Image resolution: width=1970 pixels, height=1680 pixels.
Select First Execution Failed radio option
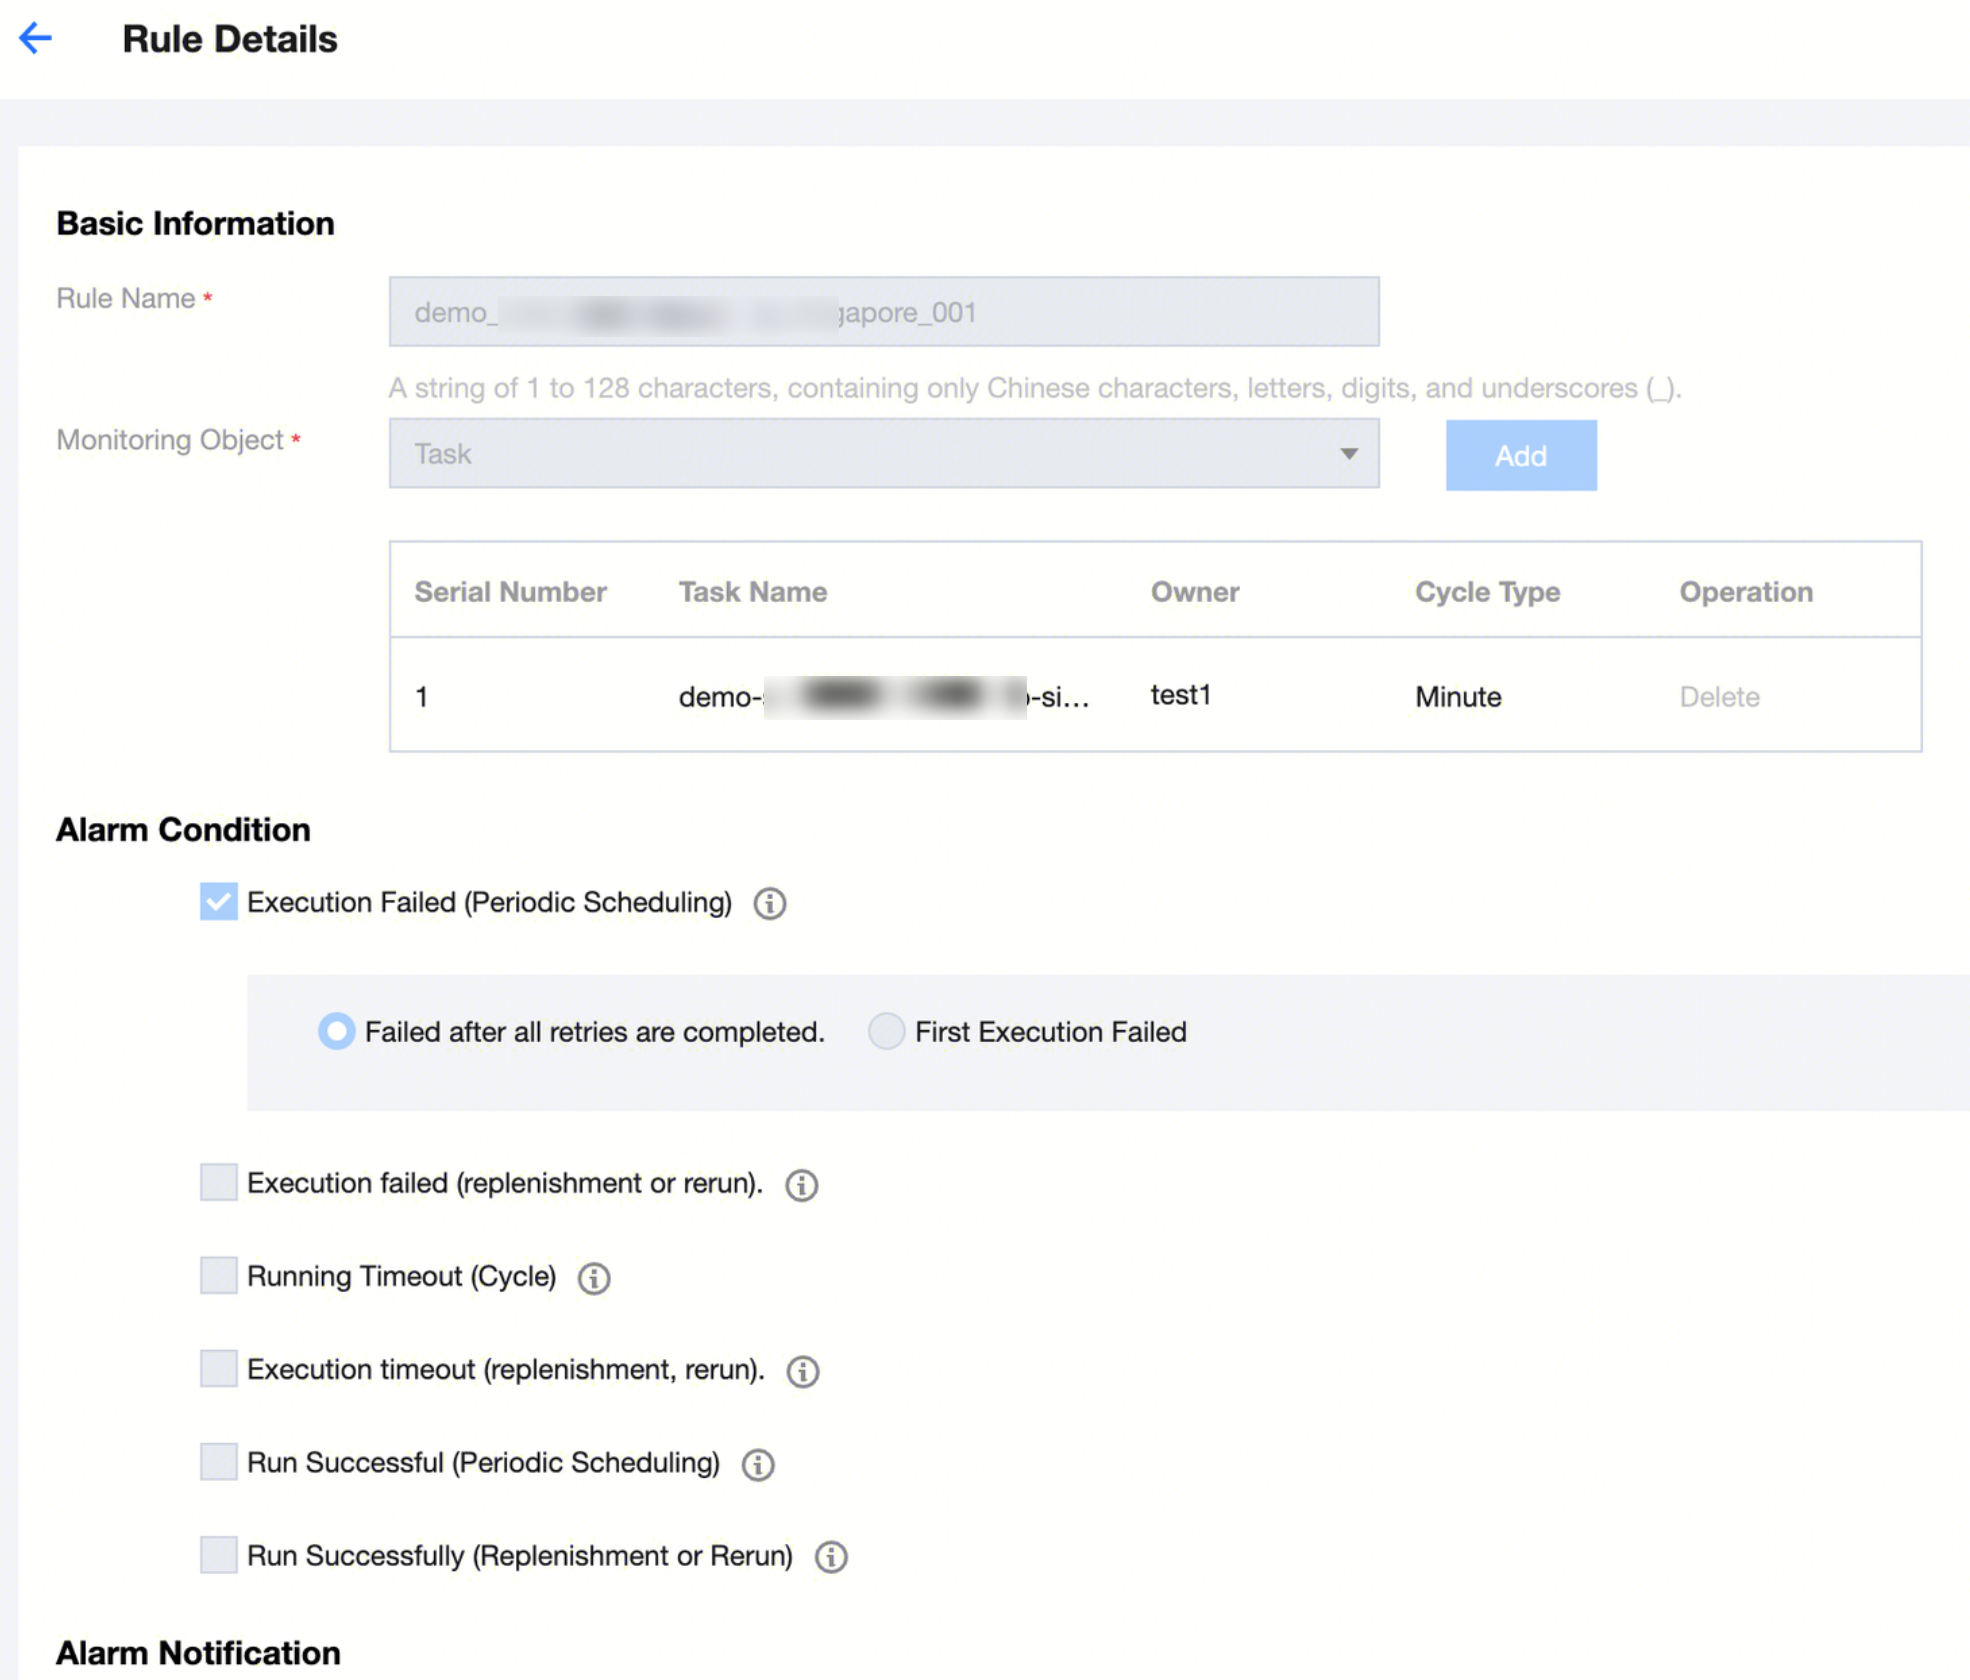pyautogui.click(x=886, y=1031)
